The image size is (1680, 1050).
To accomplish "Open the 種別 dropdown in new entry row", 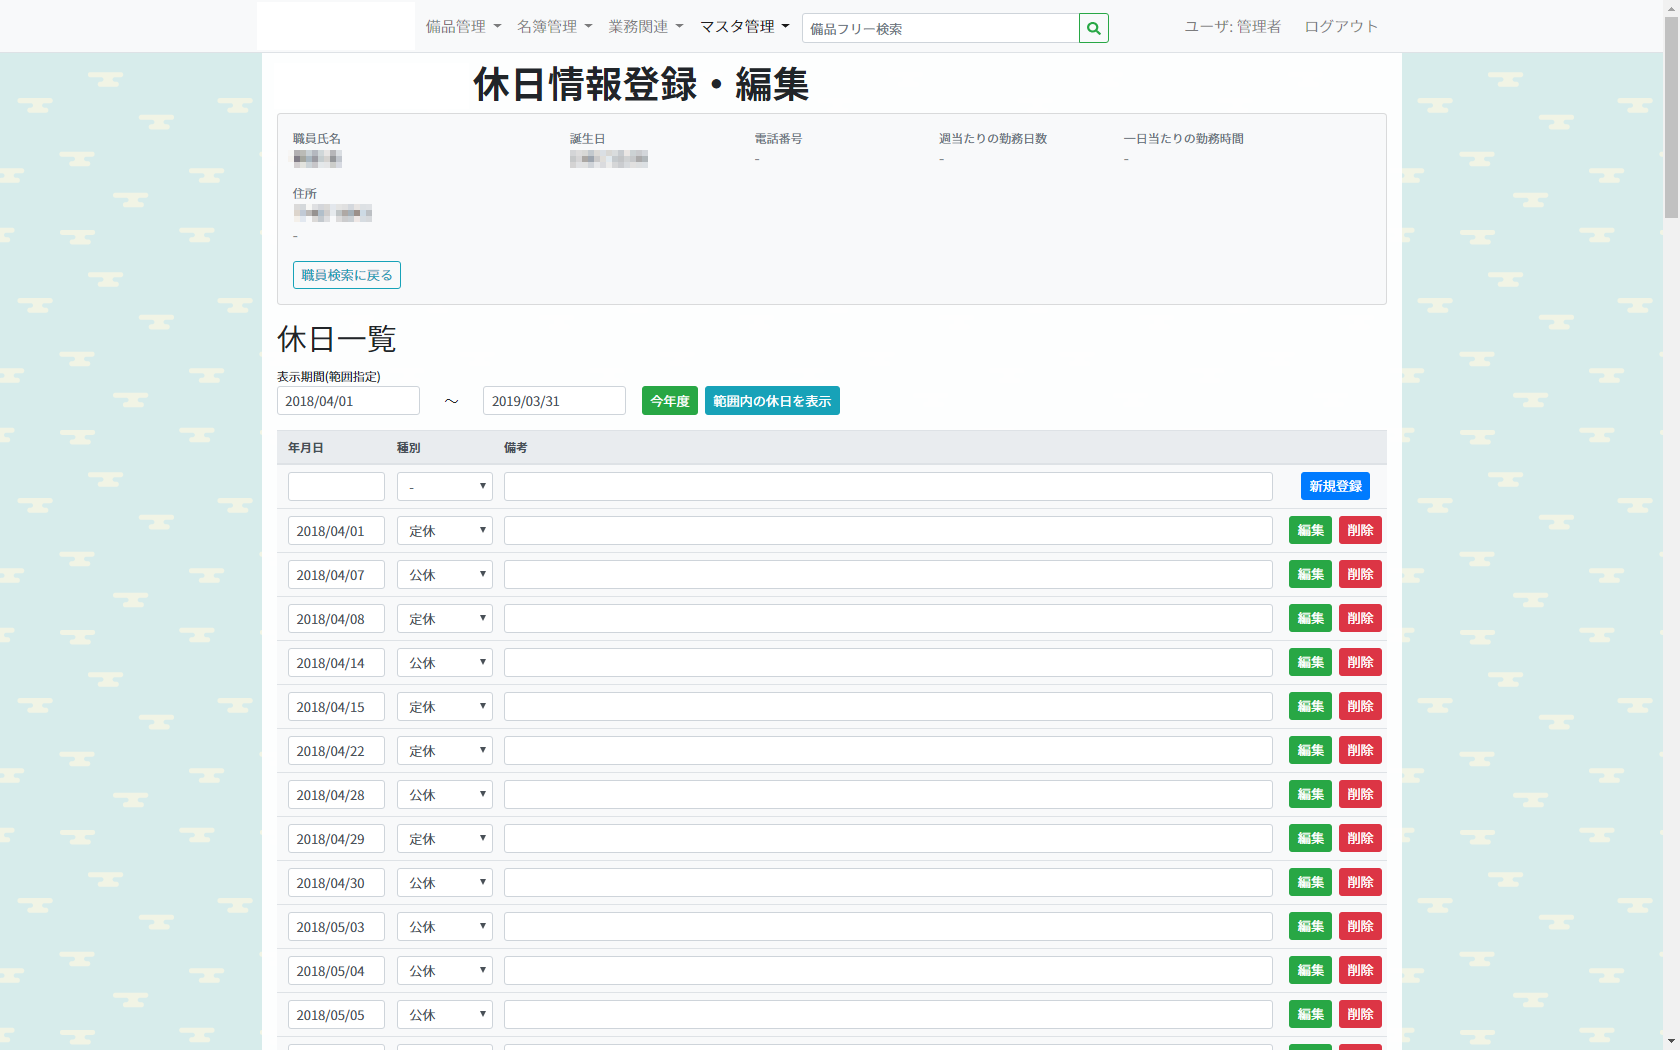I will 445,486.
